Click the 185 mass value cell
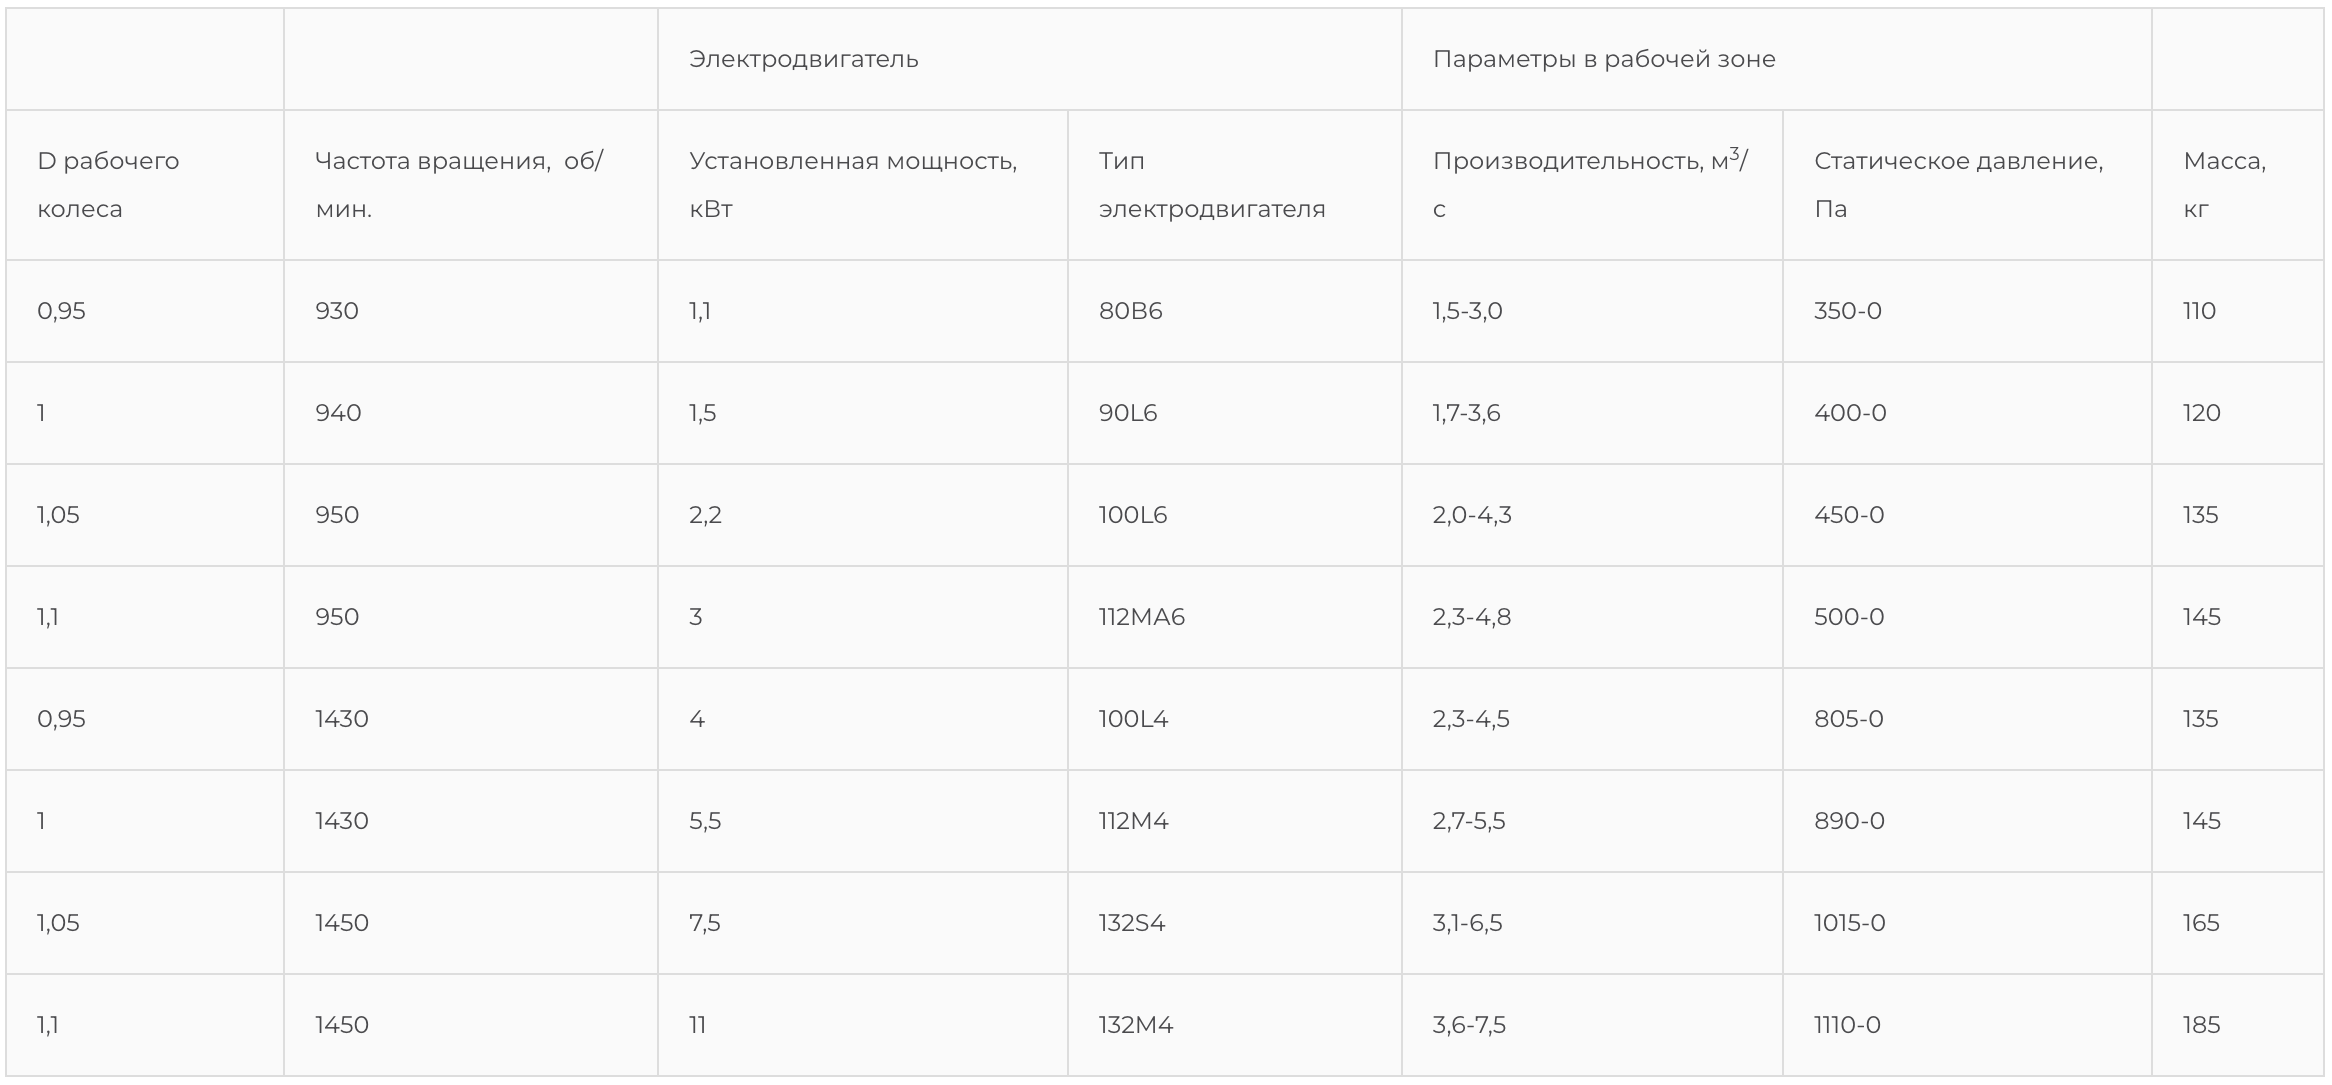This screenshot has height=1085, width=2332. (2200, 1025)
